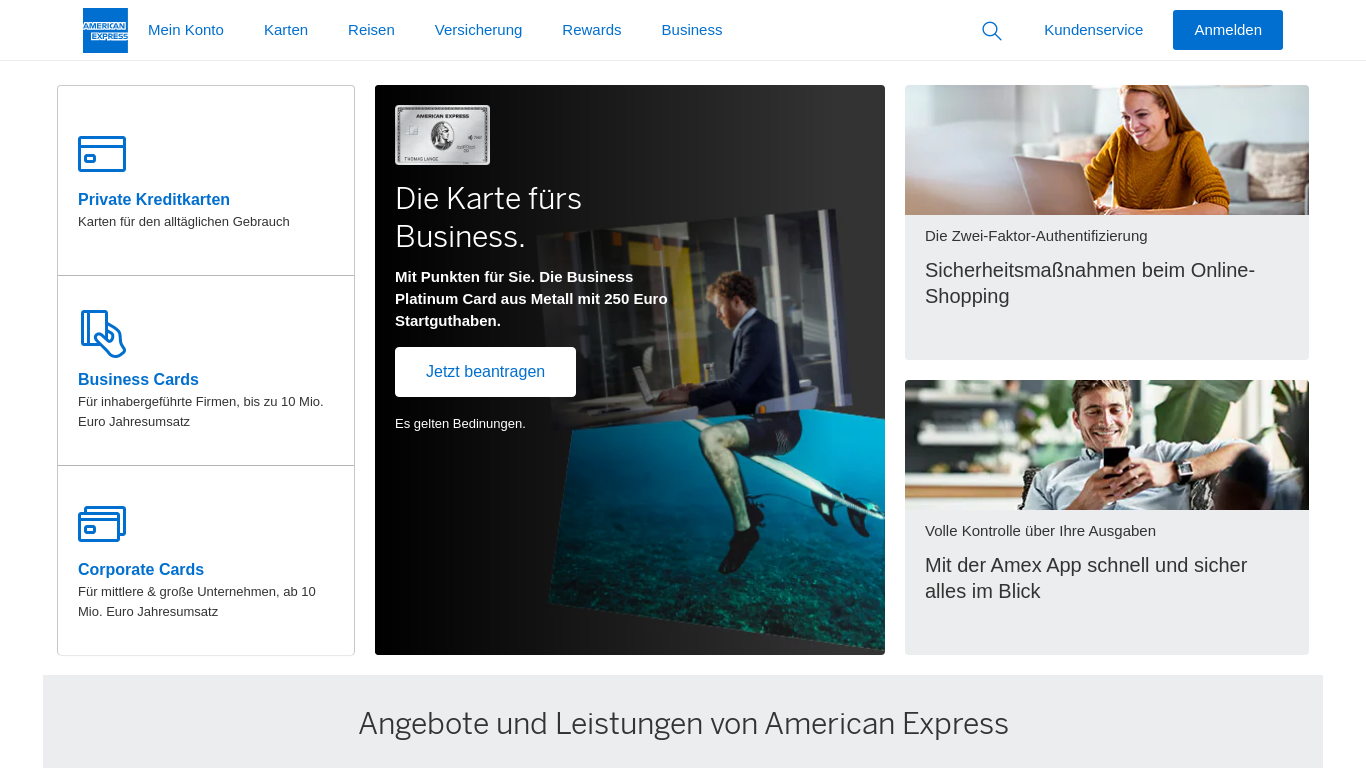Click the Platinum card image thumbnail
Image resolution: width=1366 pixels, height=768 pixels.
[x=442, y=135]
